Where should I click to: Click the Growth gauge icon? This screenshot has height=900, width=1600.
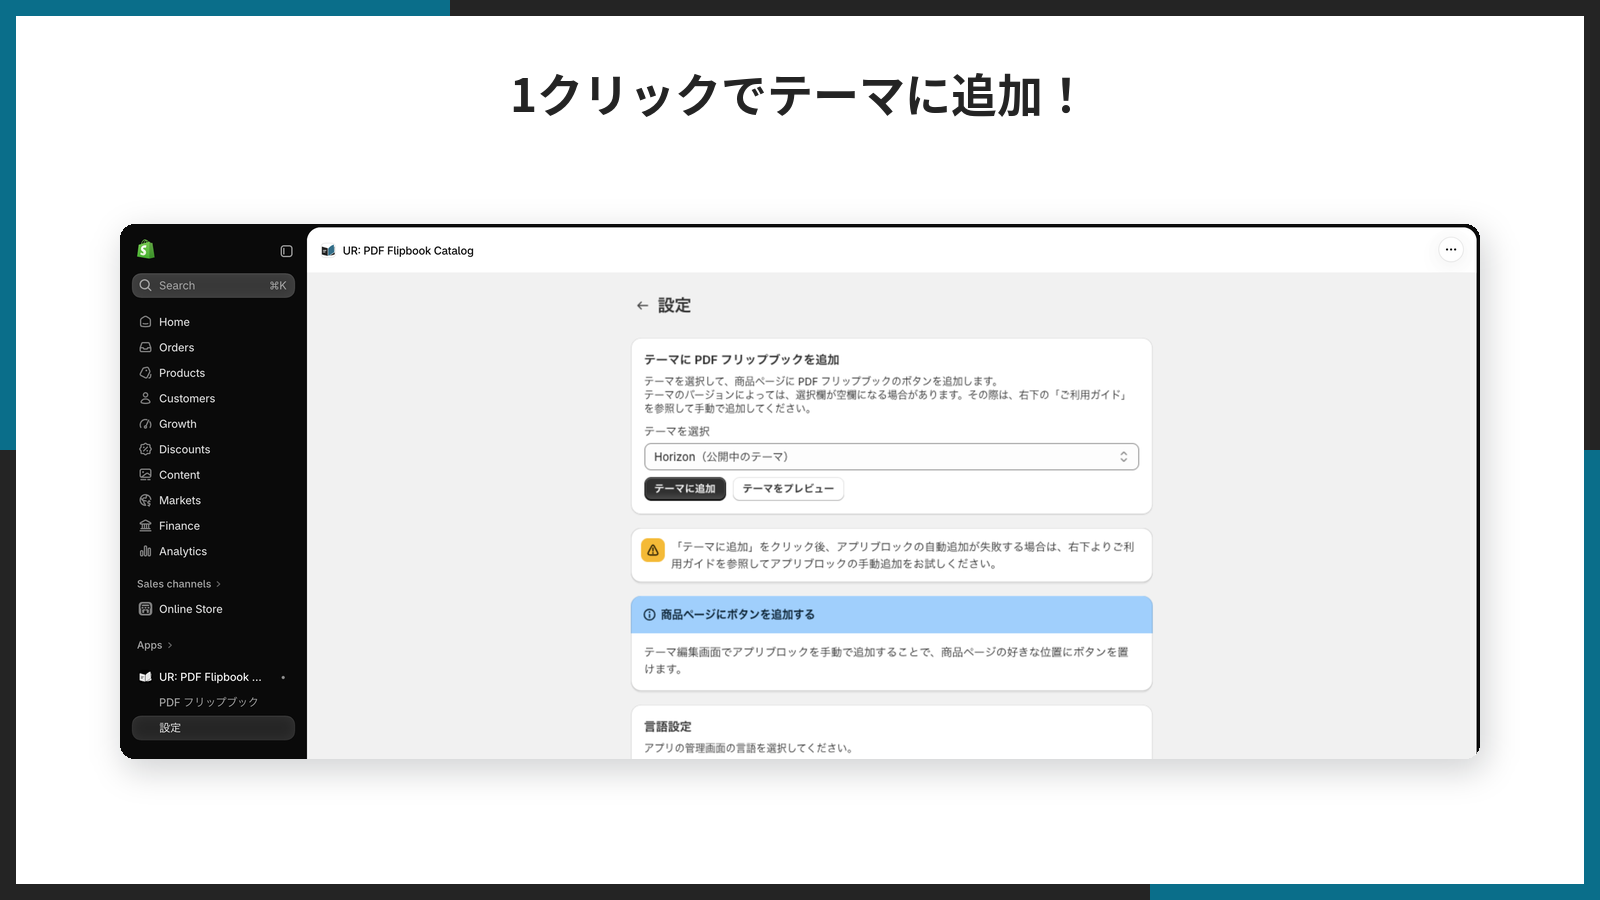[146, 424]
